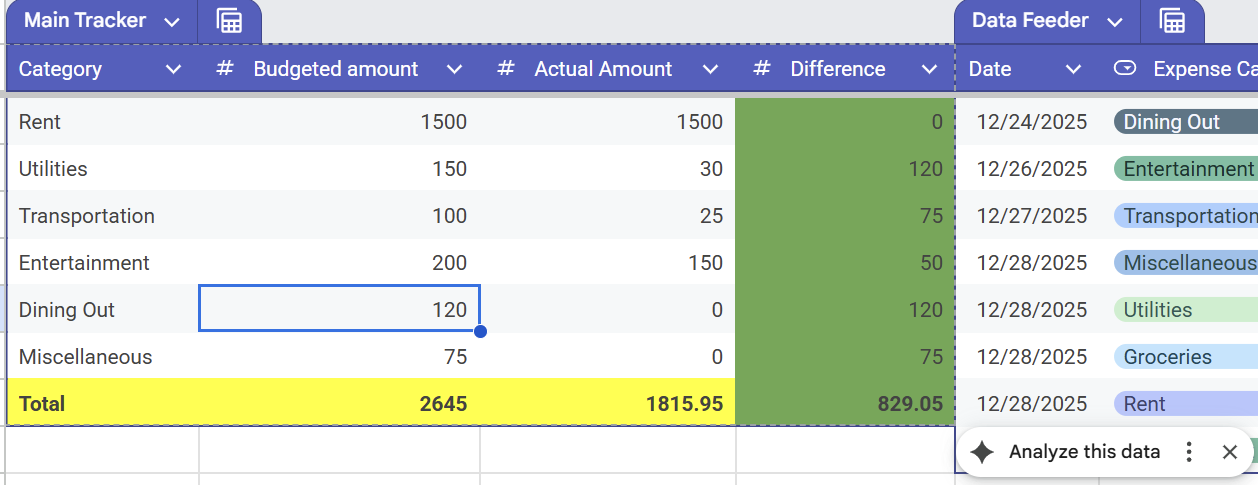The height and width of the screenshot is (485, 1258).
Task: Select the Utilities expense chip
Action: click(x=1185, y=310)
